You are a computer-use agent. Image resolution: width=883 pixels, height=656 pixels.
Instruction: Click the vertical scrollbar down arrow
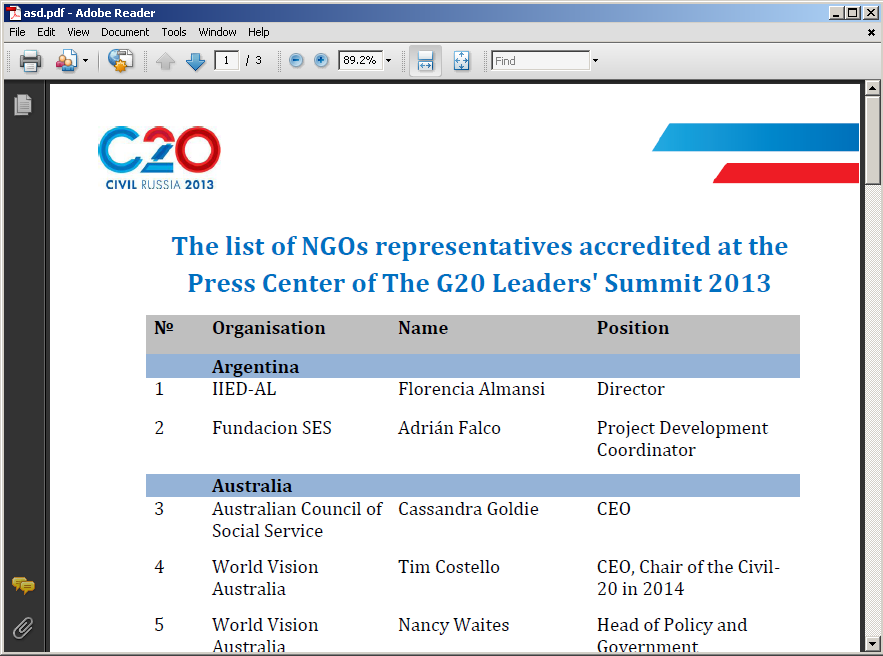(872, 642)
